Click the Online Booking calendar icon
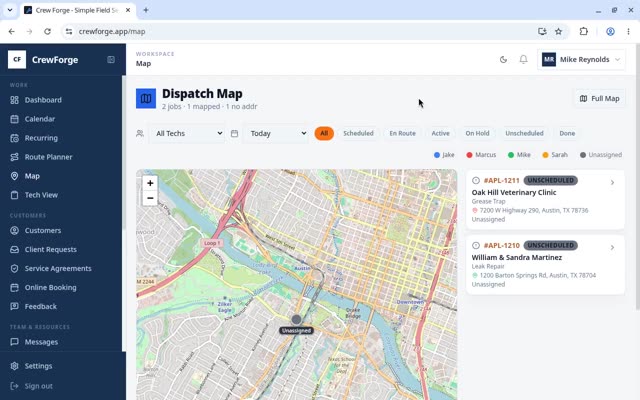Image resolution: width=640 pixels, height=400 pixels. click(x=14, y=287)
